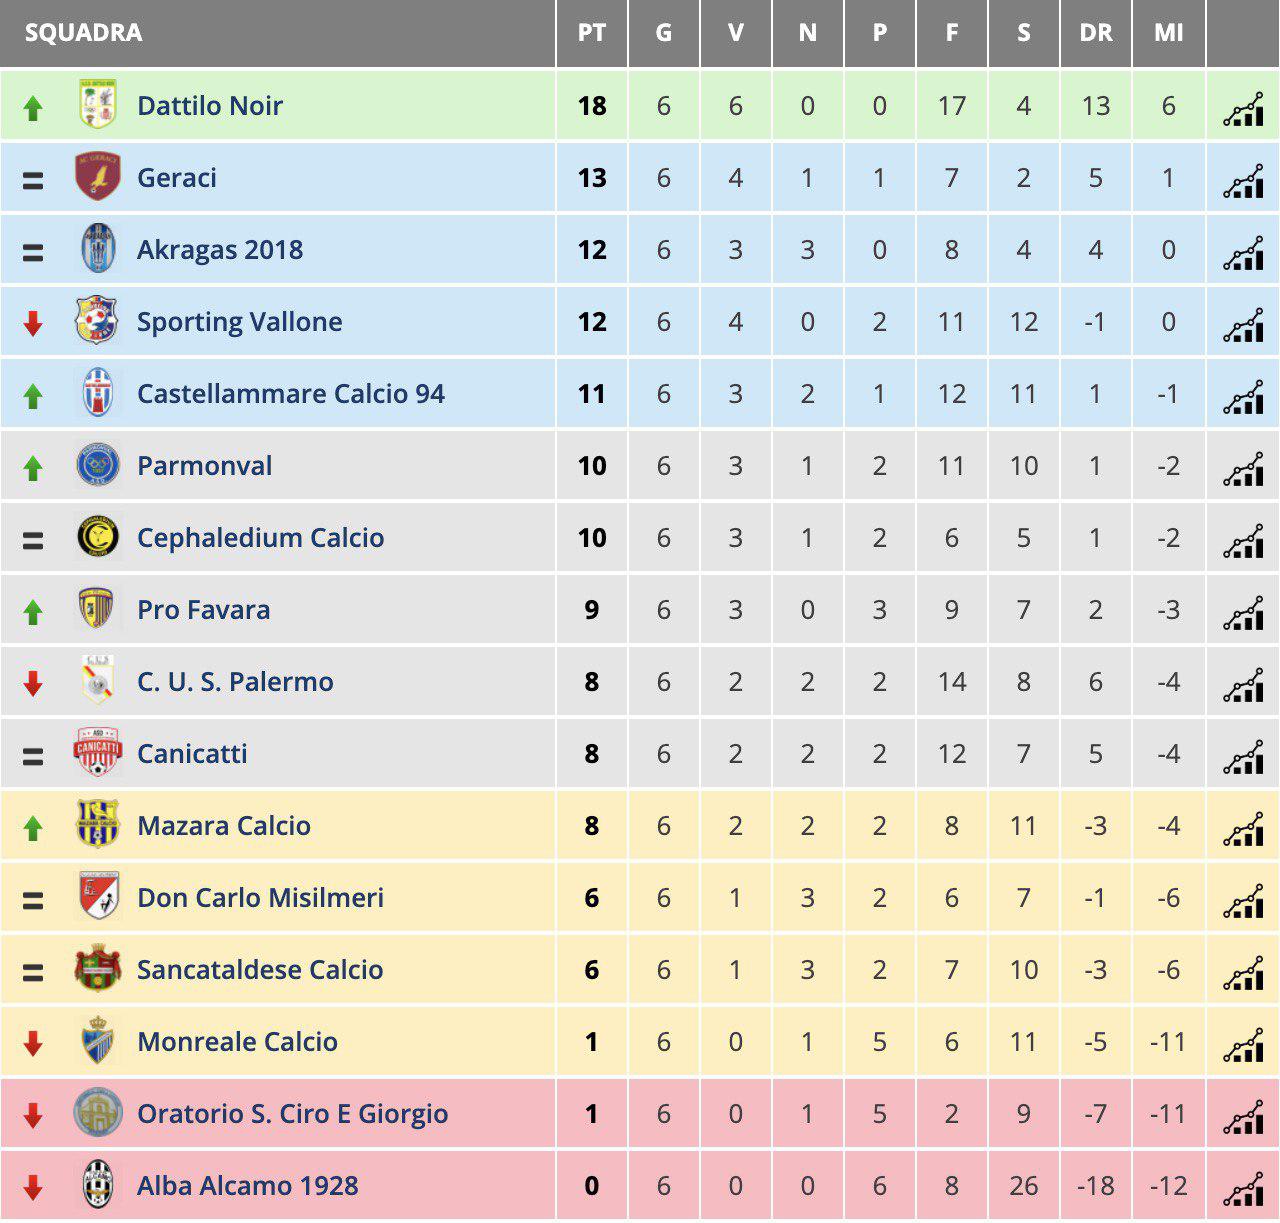Viewport: 1280px width, 1223px height.
Task: Click the Sporting Vallone team badge
Action: pos(98,321)
